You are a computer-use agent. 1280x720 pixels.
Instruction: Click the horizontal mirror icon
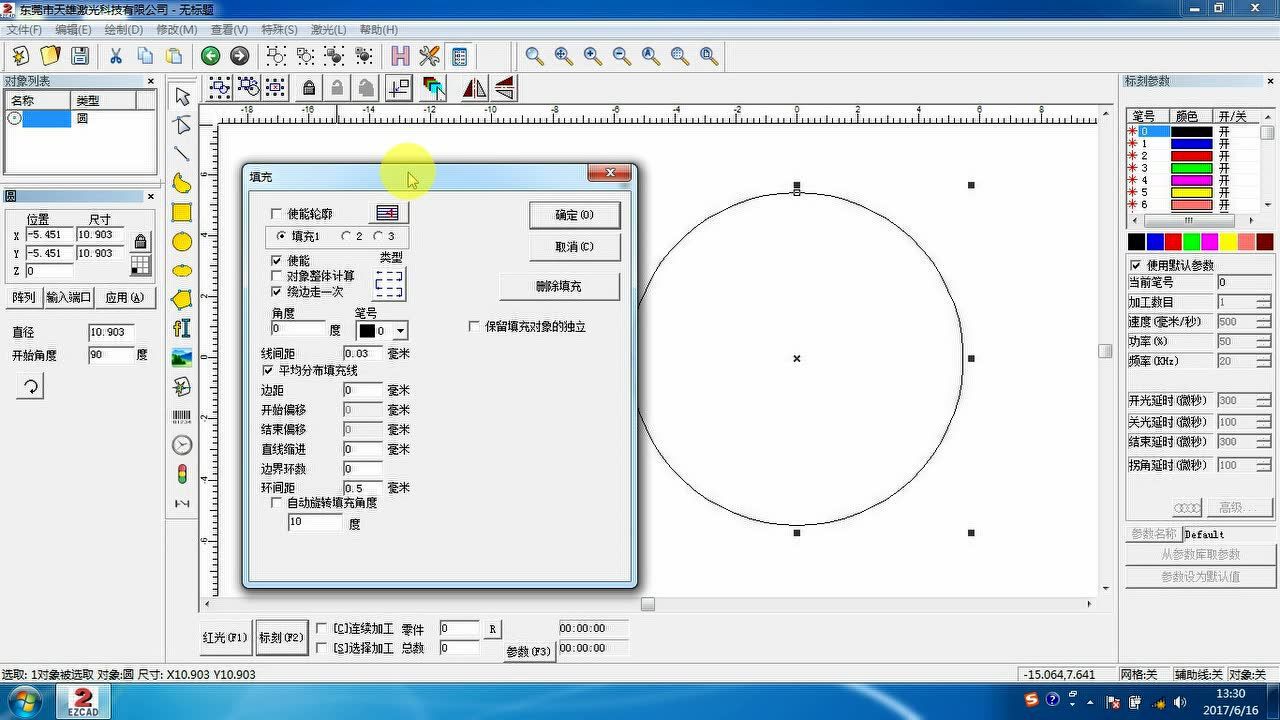pyautogui.click(x=474, y=88)
